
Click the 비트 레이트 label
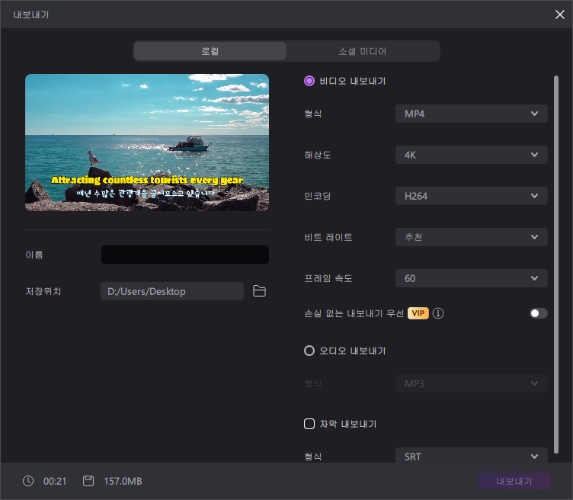(x=328, y=237)
